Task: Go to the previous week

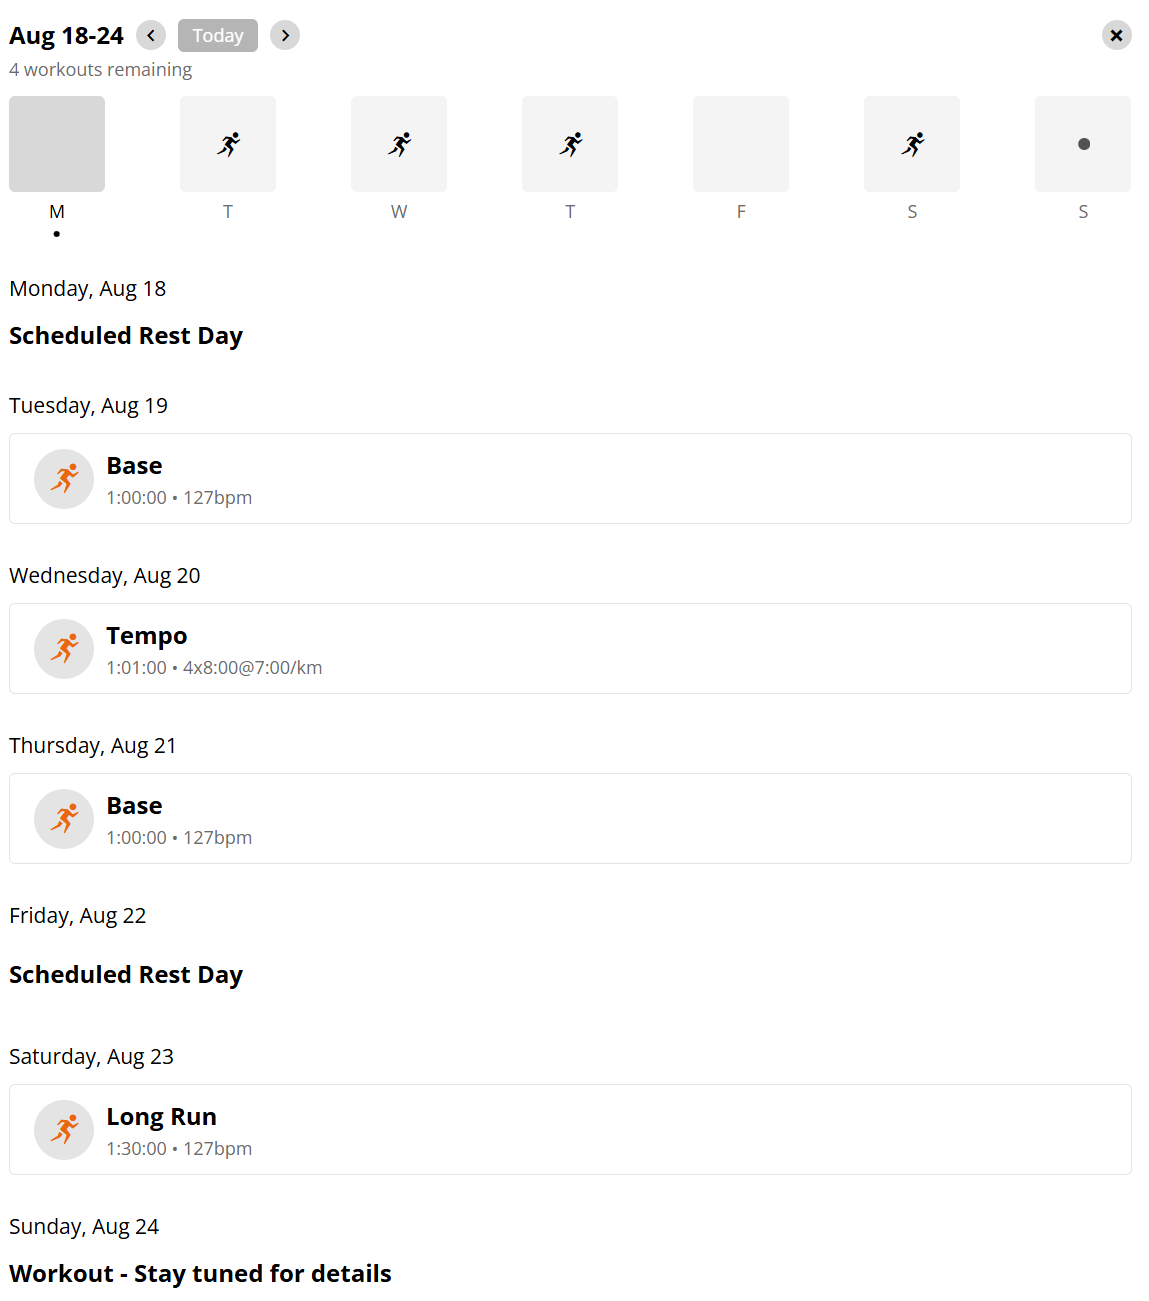Action: [151, 36]
